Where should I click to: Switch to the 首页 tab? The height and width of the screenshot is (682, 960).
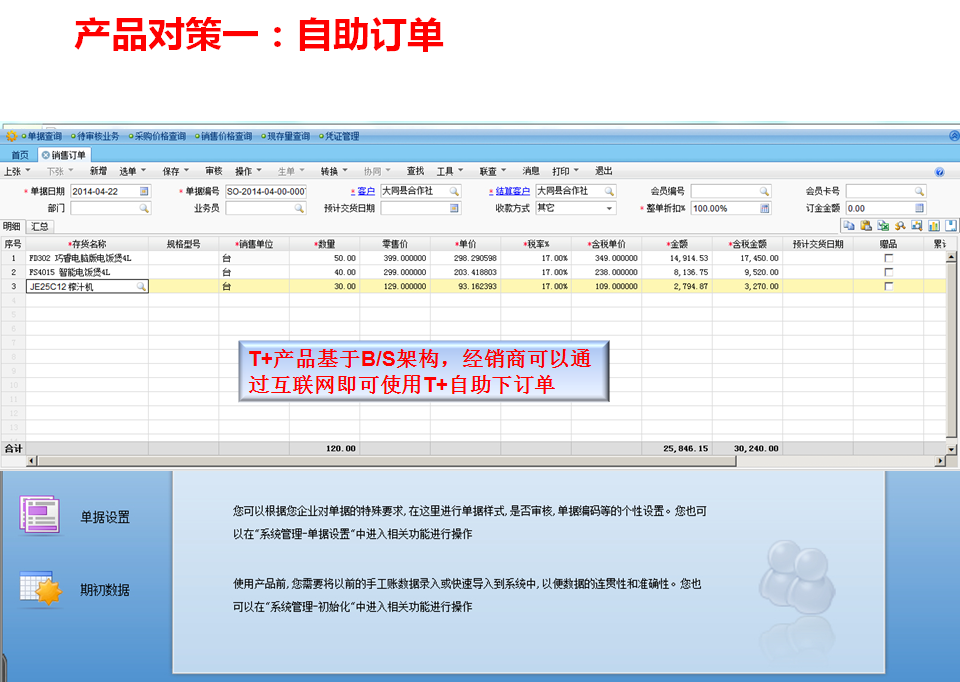(20, 155)
